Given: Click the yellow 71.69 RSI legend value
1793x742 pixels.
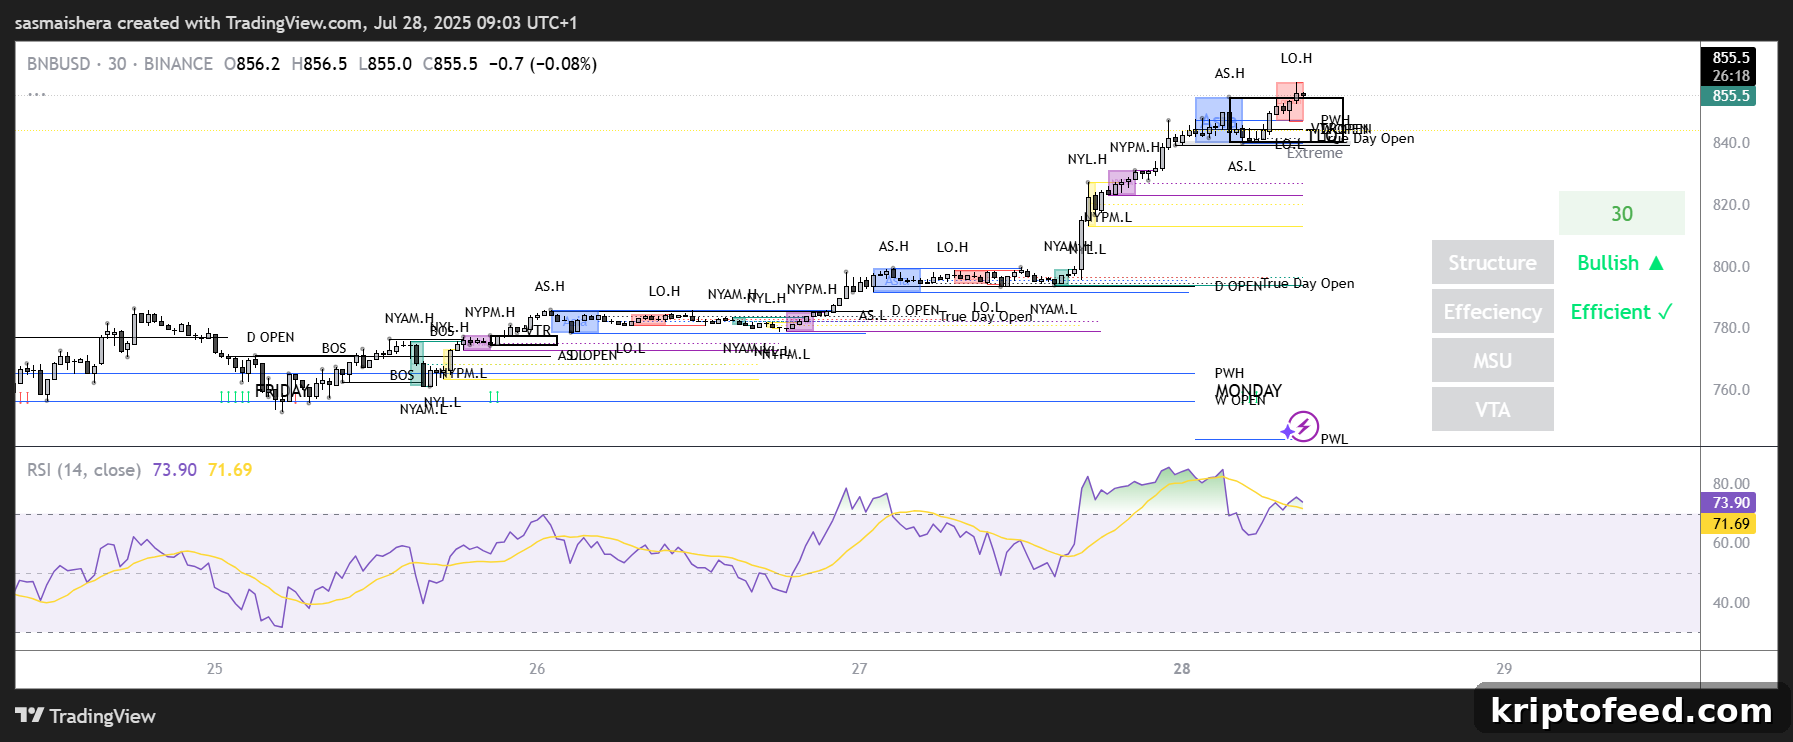Looking at the screenshot, I should click(x=230, y=470).
